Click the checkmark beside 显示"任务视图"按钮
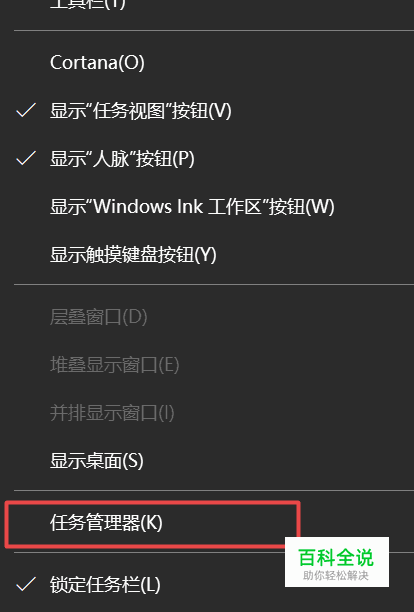Screen dimensions: 414x612 pyautogui.click(x=26, y=110)
